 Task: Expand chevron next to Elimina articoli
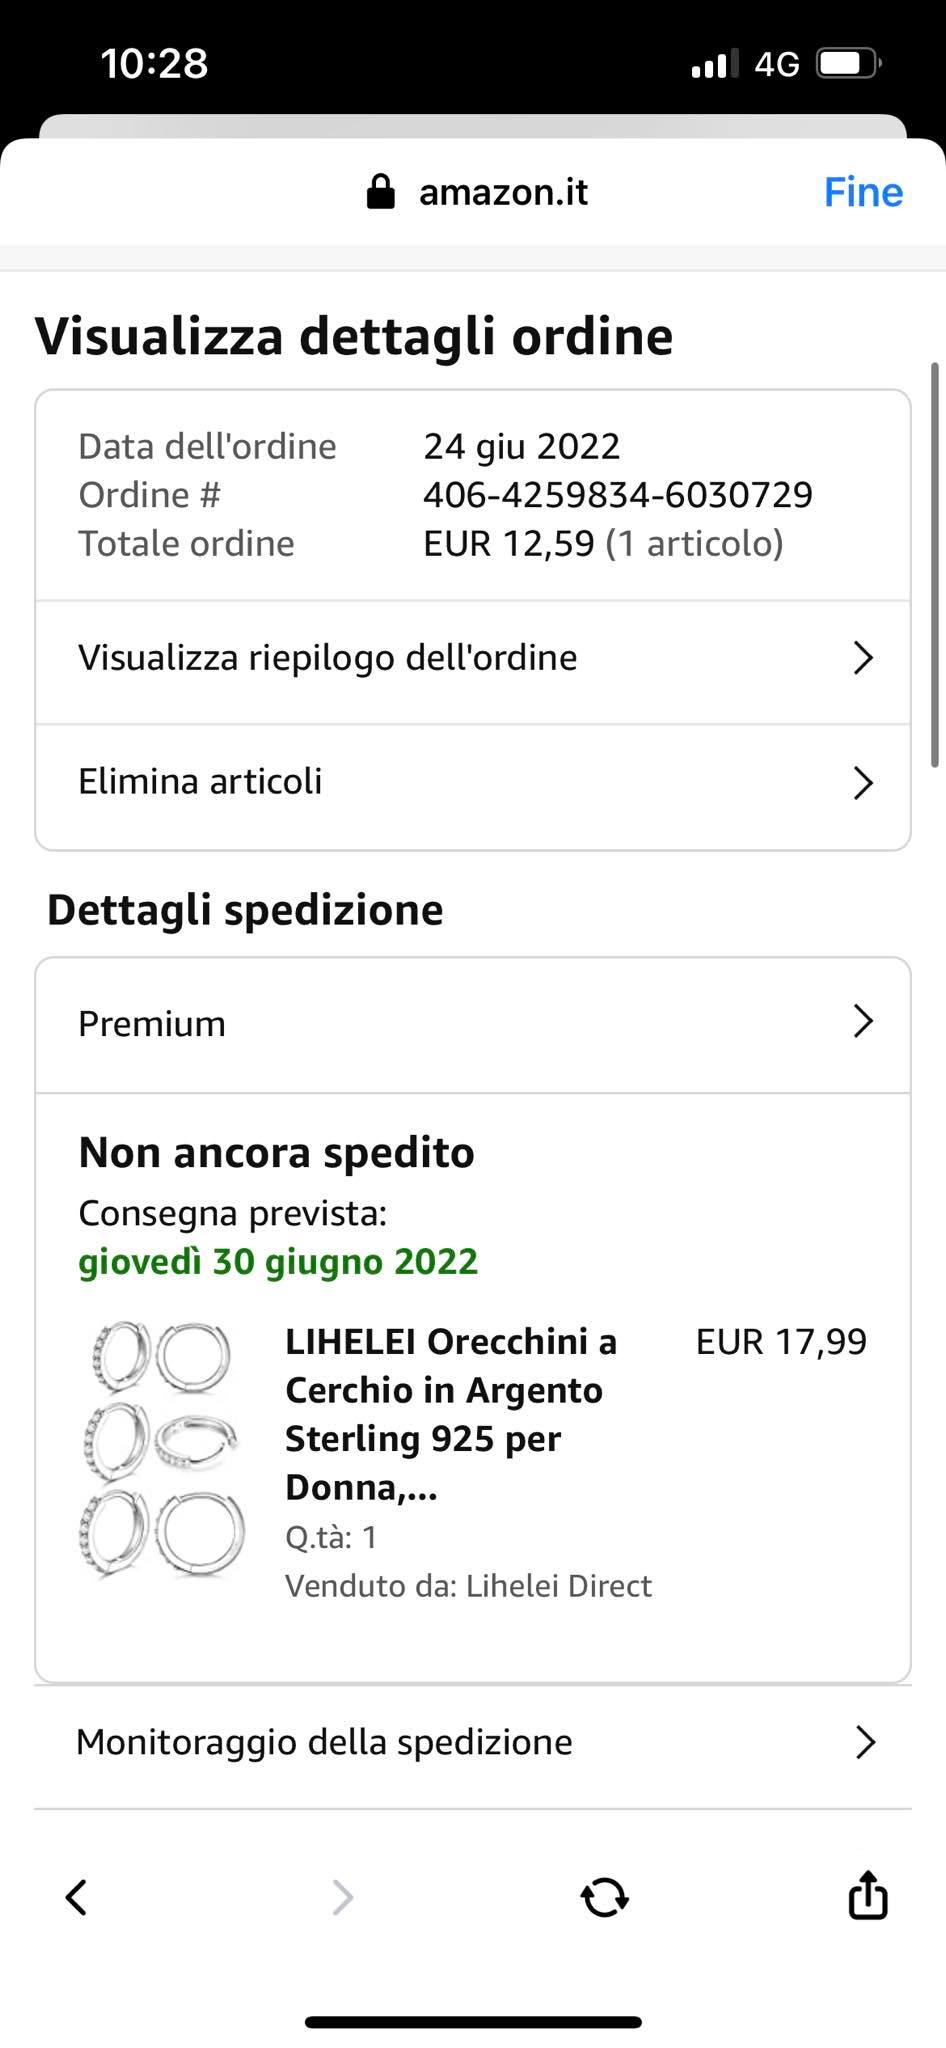pyautogui.click(x=863, y=782)
